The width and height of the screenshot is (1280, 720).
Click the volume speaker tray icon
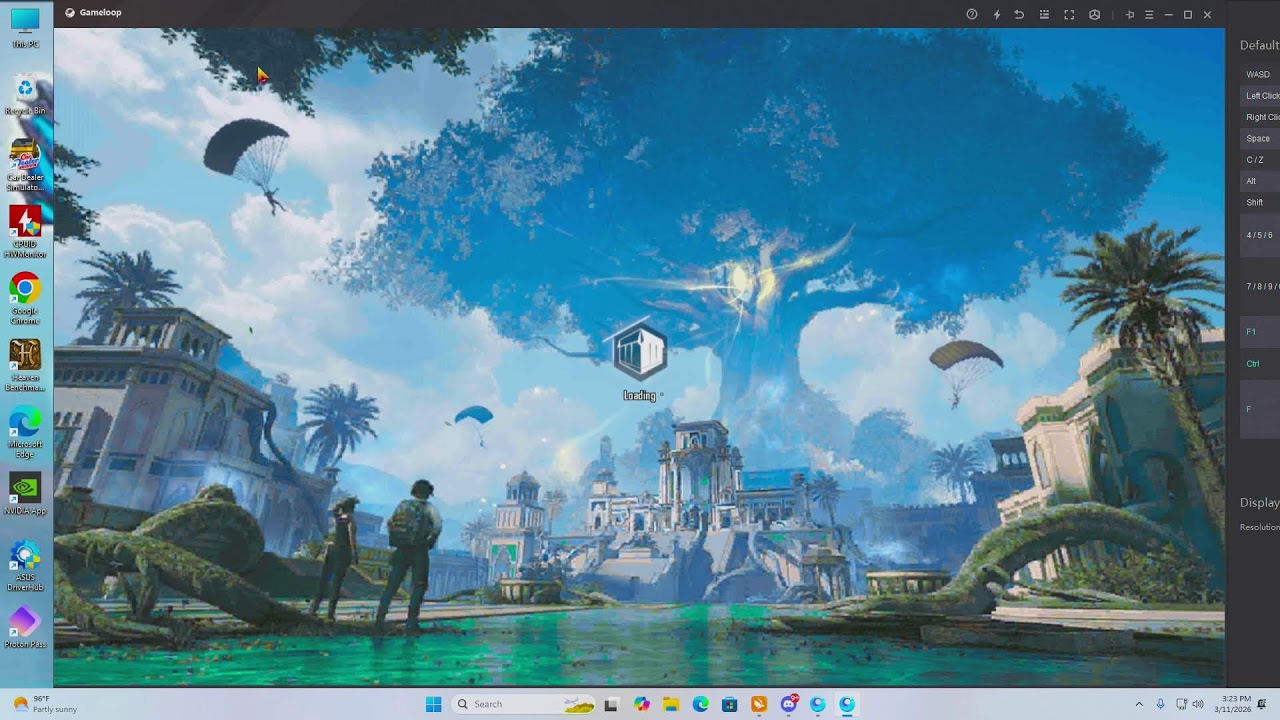coord(1198,704)
